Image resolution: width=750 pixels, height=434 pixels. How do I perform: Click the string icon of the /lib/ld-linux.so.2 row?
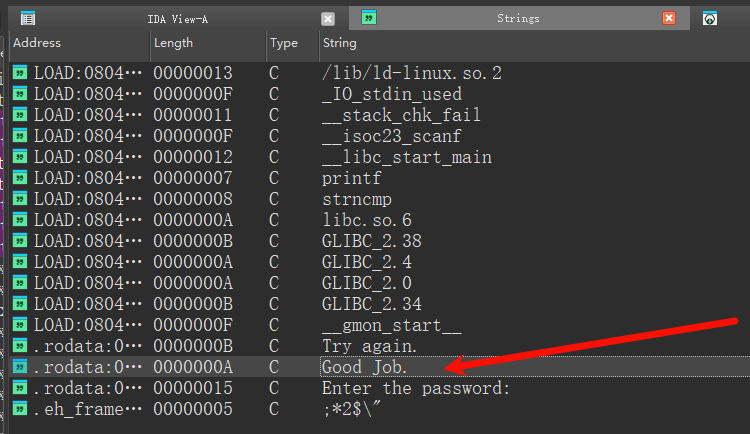point(20,73)
